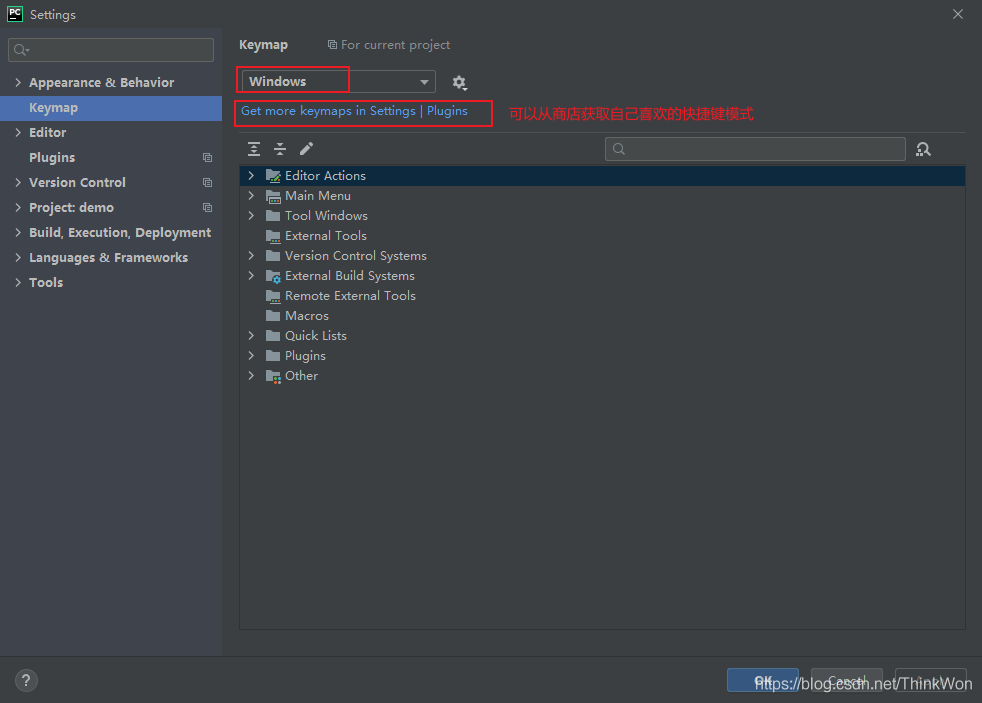Click the pencil Edit Shortcut icon
Screen dimensions: 982x703
(x=306, y=149)
